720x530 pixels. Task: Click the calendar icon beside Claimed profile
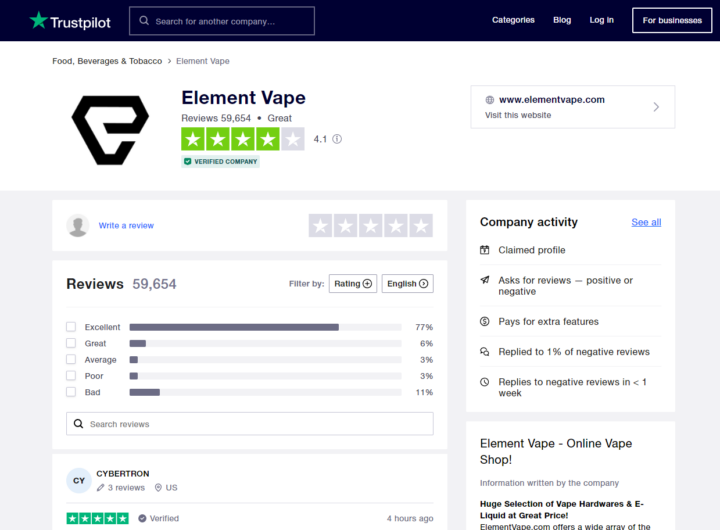tap(484, 250)
